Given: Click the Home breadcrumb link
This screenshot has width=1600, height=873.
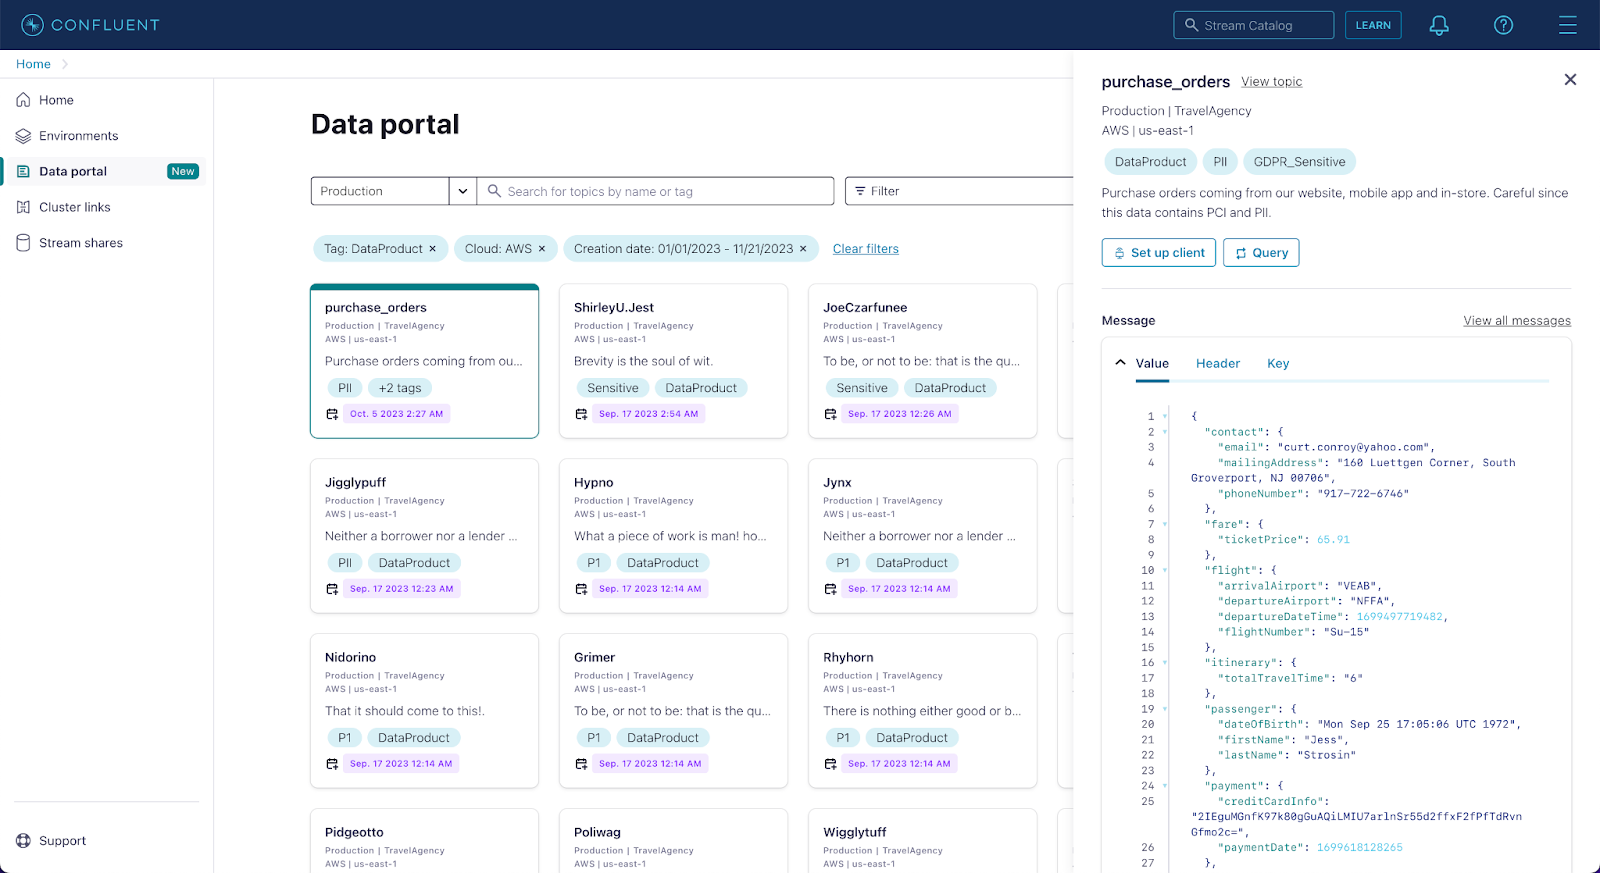Looking at the screenshot, I should click(x=33, y=64).
